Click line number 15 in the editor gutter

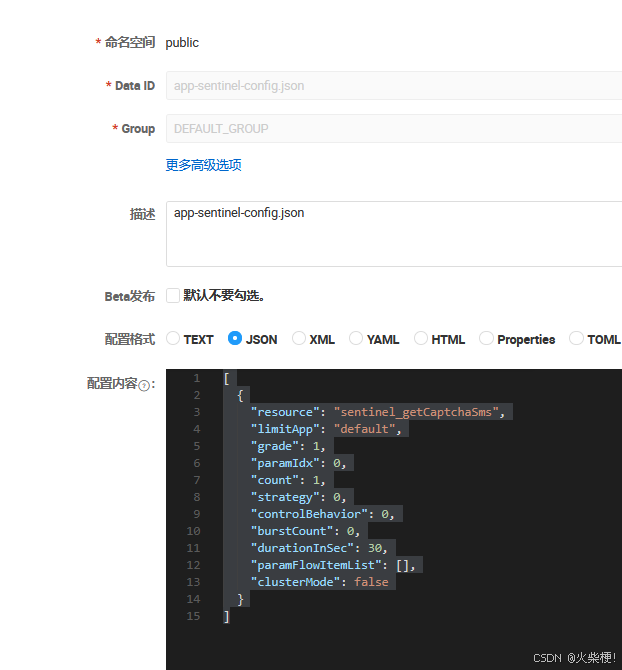[x=193, y=616]
